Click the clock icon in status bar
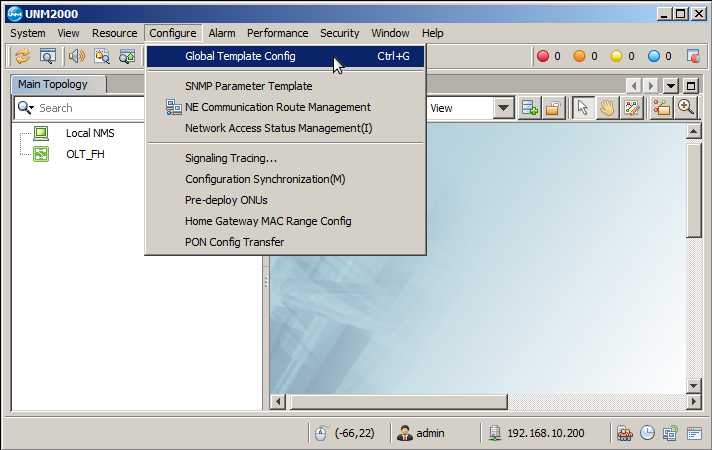Viewport: 712px width, 450px height. tap(648, 433)
